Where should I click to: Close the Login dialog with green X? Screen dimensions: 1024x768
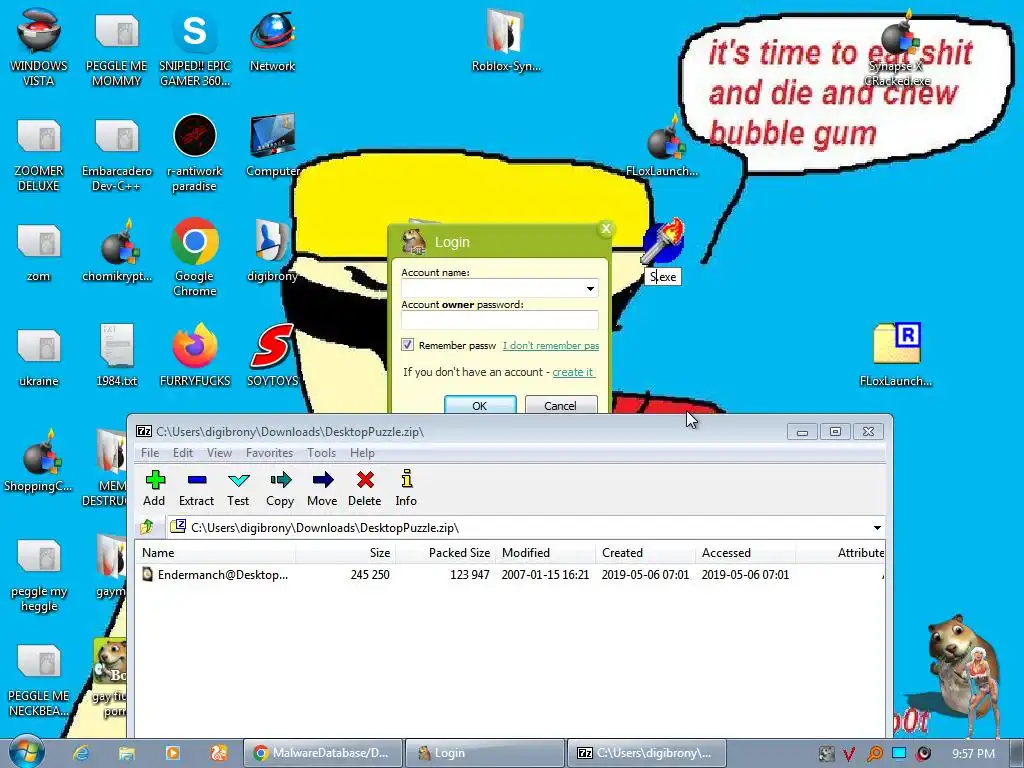[x=605, y=229]
